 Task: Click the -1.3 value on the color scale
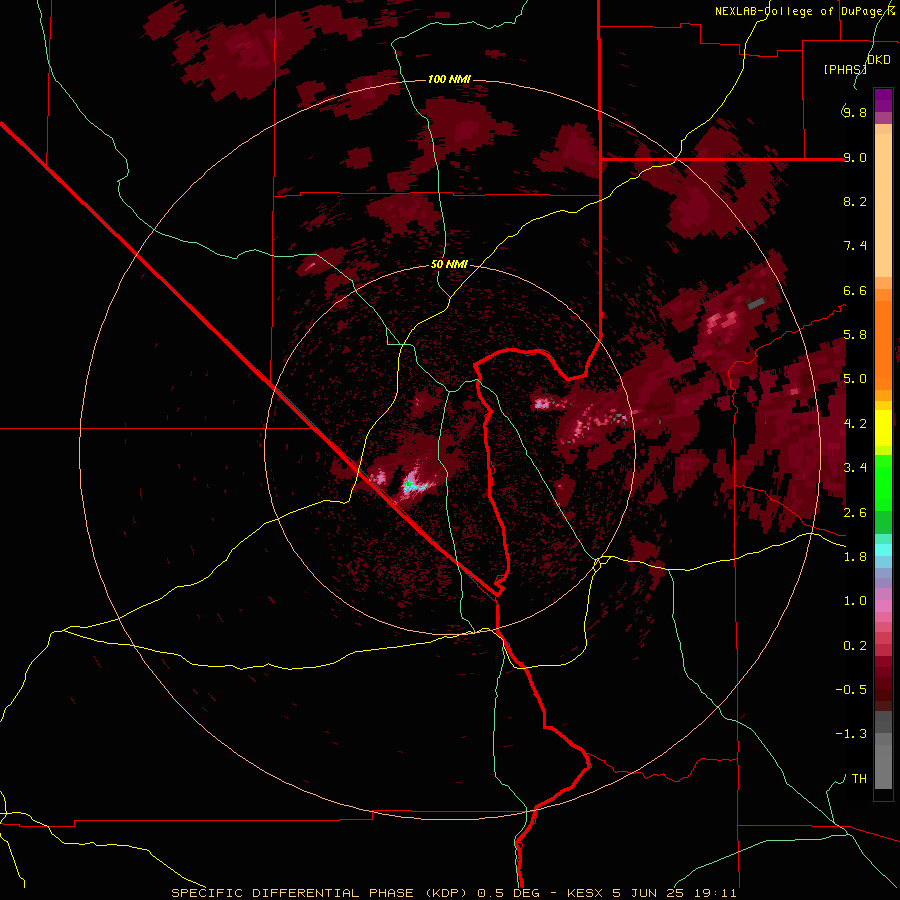851,734
